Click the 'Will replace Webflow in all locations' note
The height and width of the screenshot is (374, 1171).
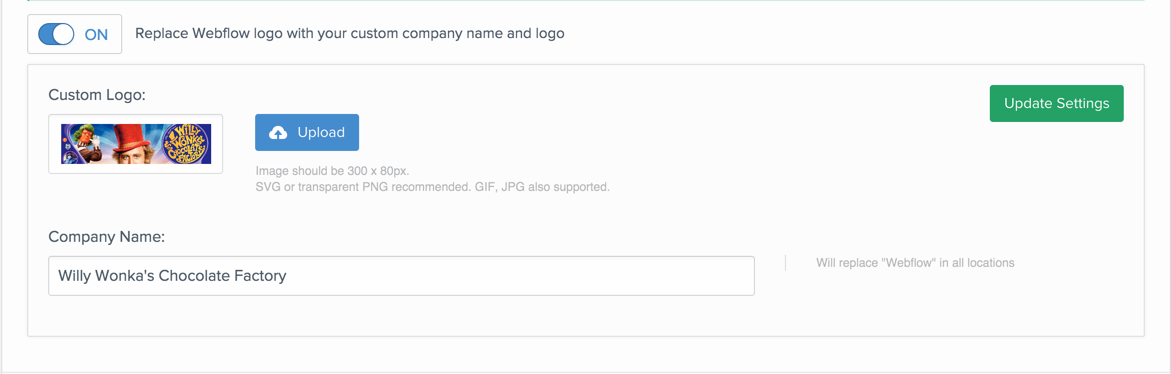point(915,263)
